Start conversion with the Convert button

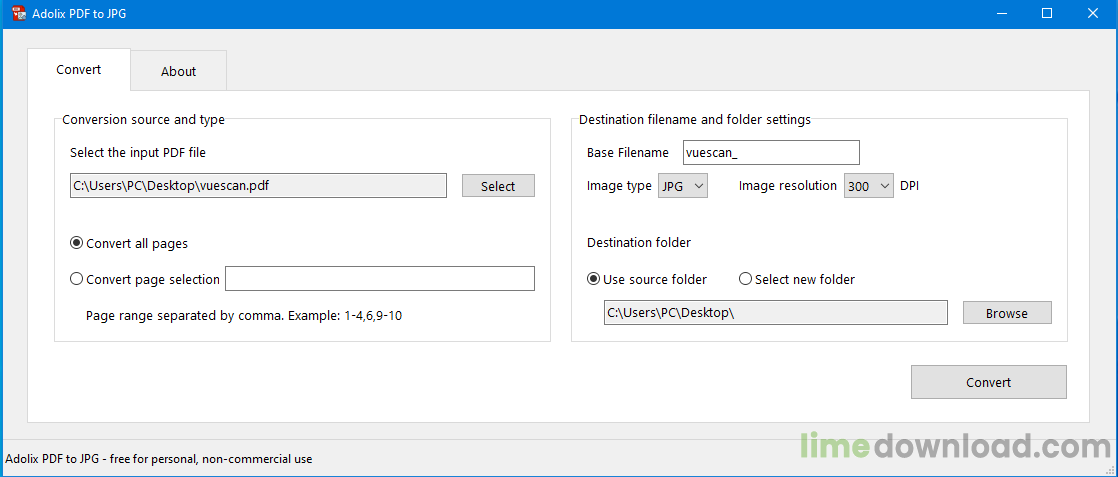point(988,382)
